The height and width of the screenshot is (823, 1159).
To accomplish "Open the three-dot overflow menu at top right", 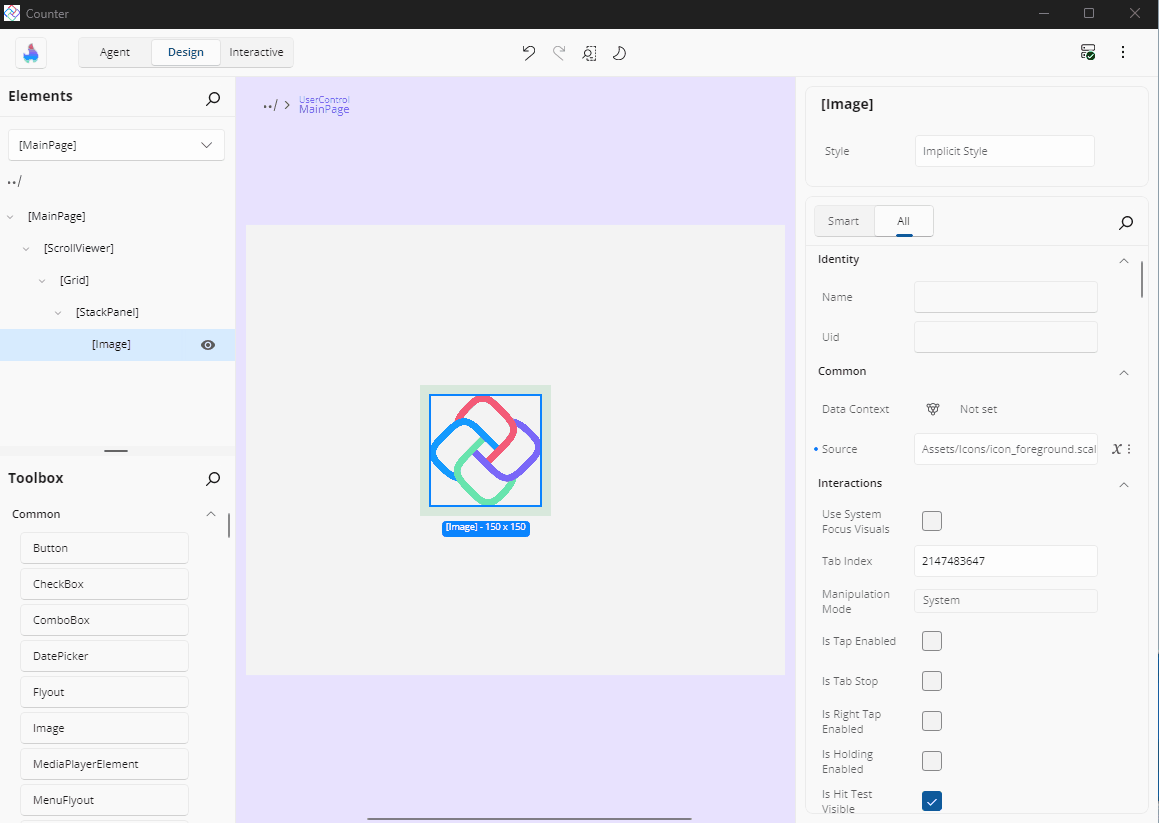I will tap(1123, 52).
